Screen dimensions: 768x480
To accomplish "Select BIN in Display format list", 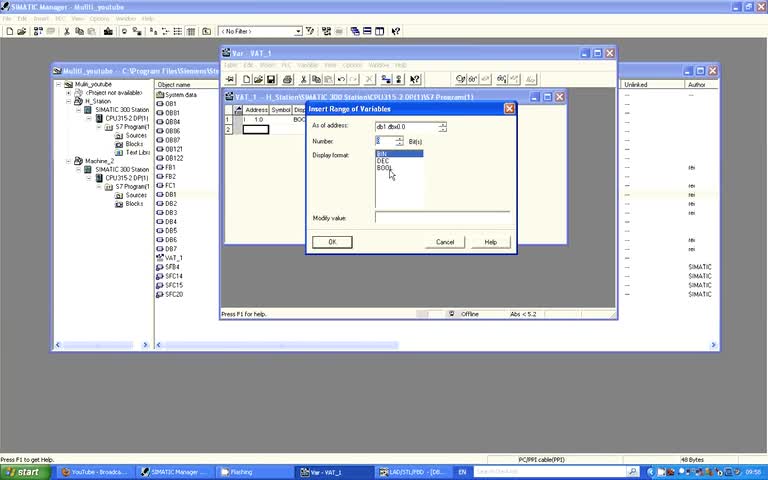I will [x=399, y=154].
